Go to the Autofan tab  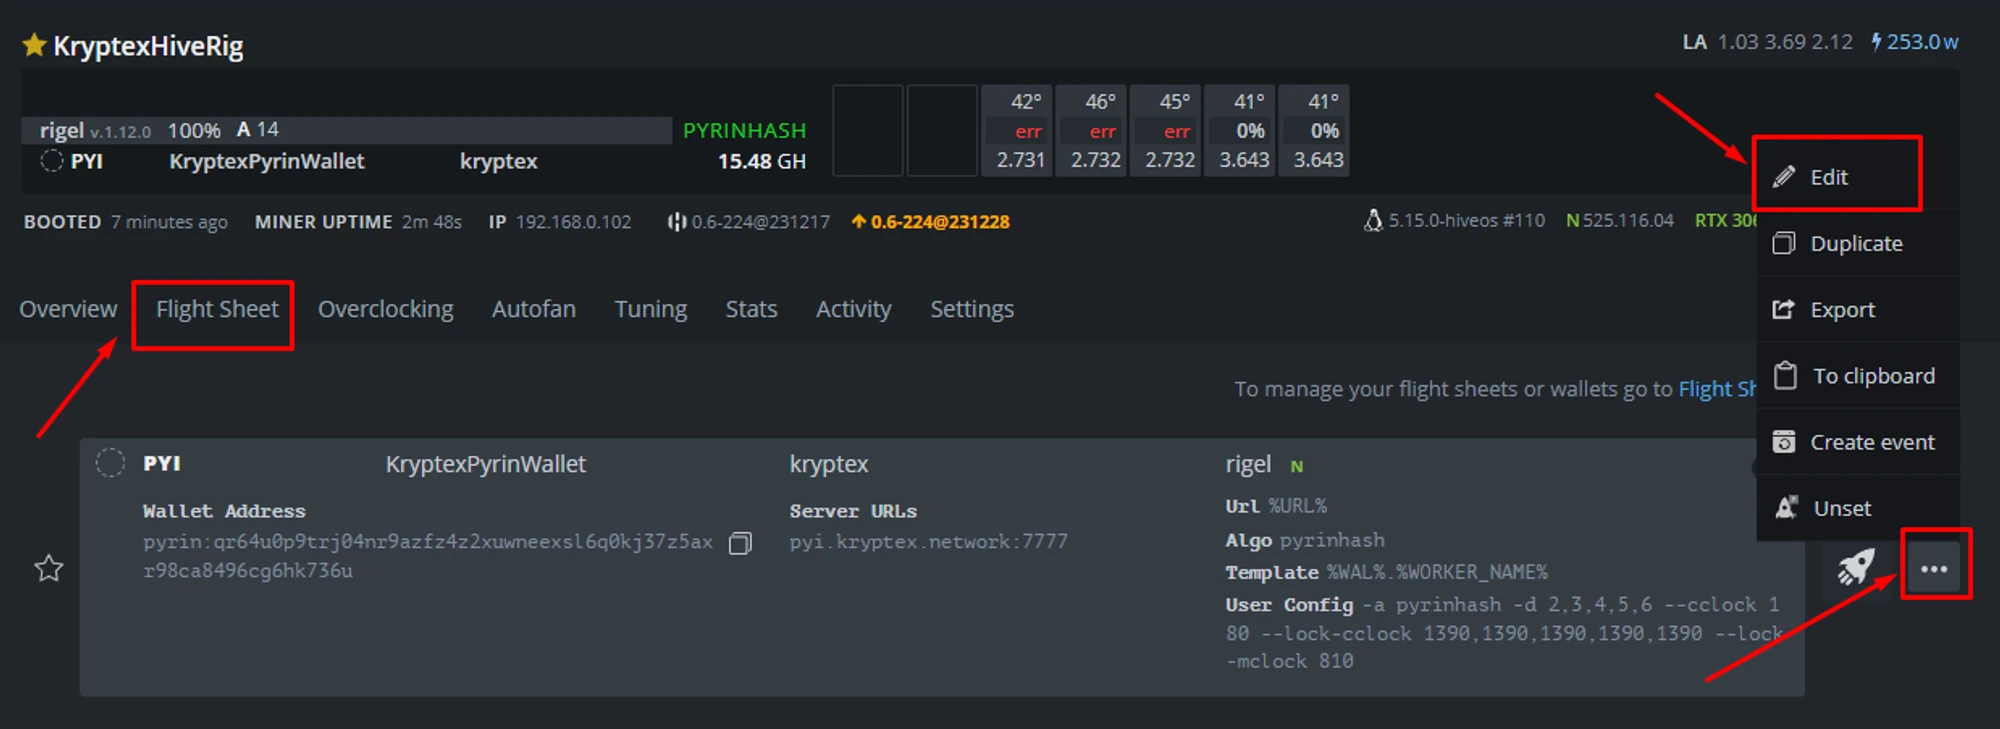(533, 309)
